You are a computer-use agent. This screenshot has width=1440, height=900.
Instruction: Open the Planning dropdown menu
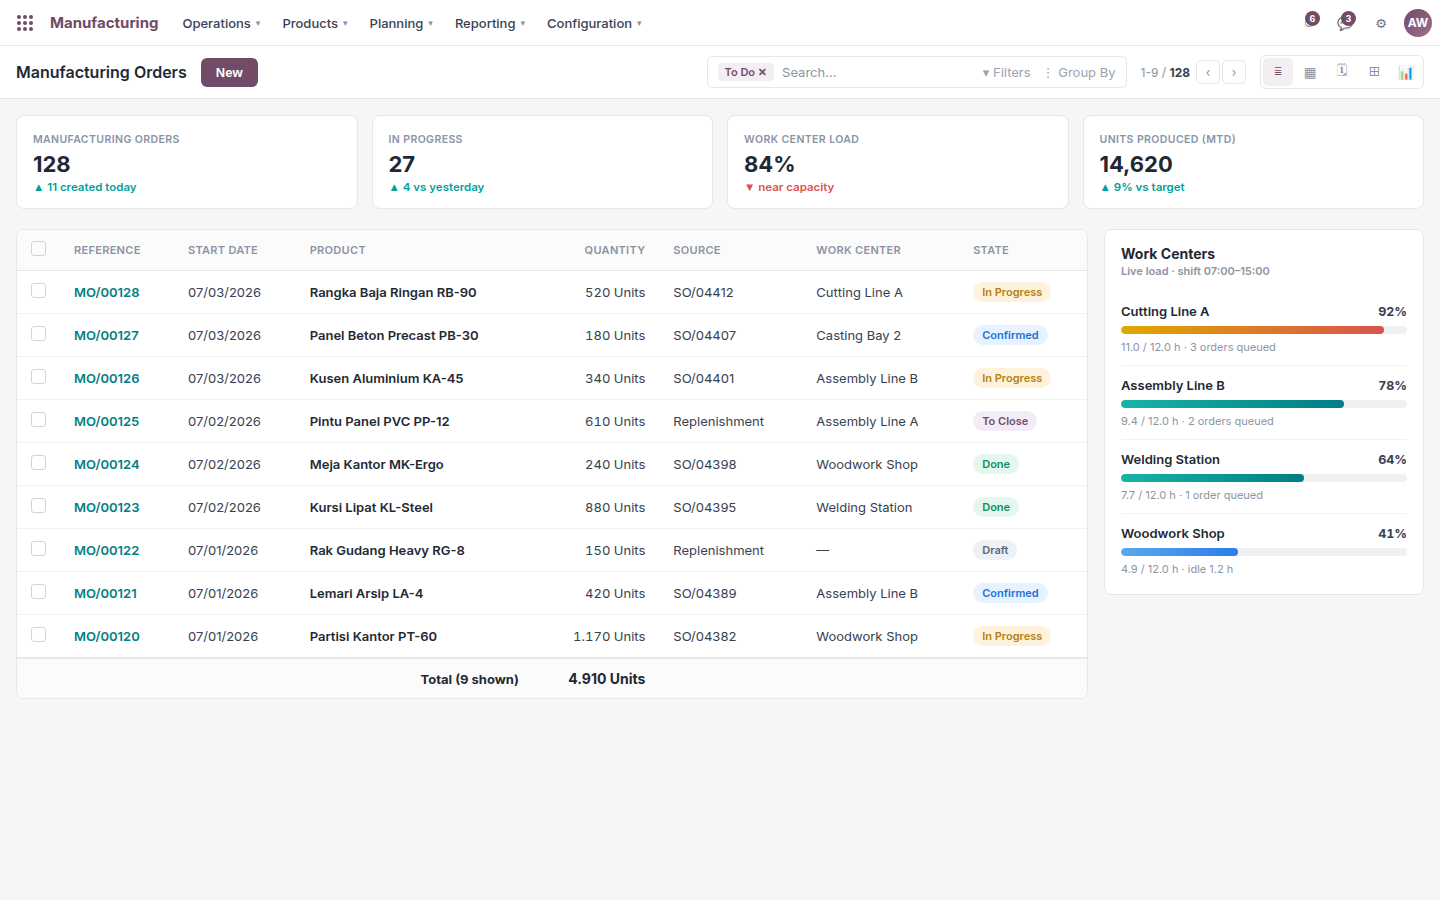[x=401, y=23]
